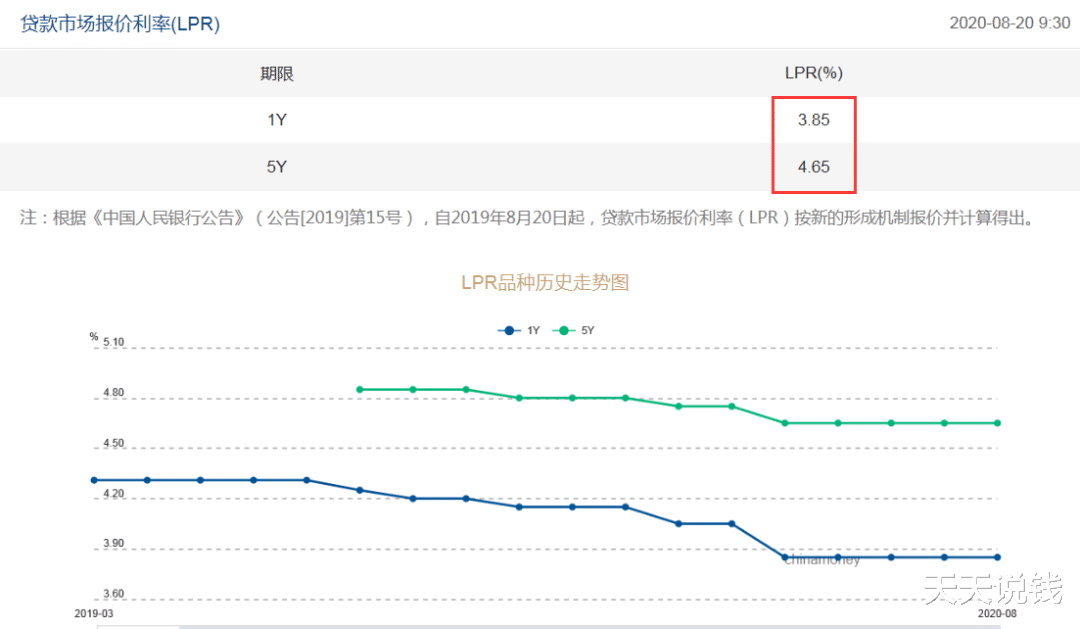1080x629 pixels.
Task: Click the LPR品种历史走势图 chart title
Action: (545, 282)
